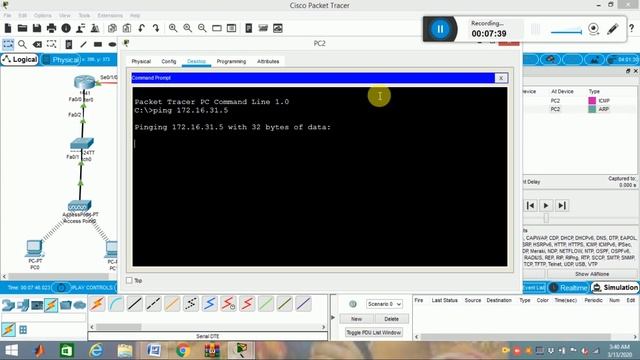Screen dimensions: 640x360
Task: Click inside the command prompt terminal
Action: (320, 176)
